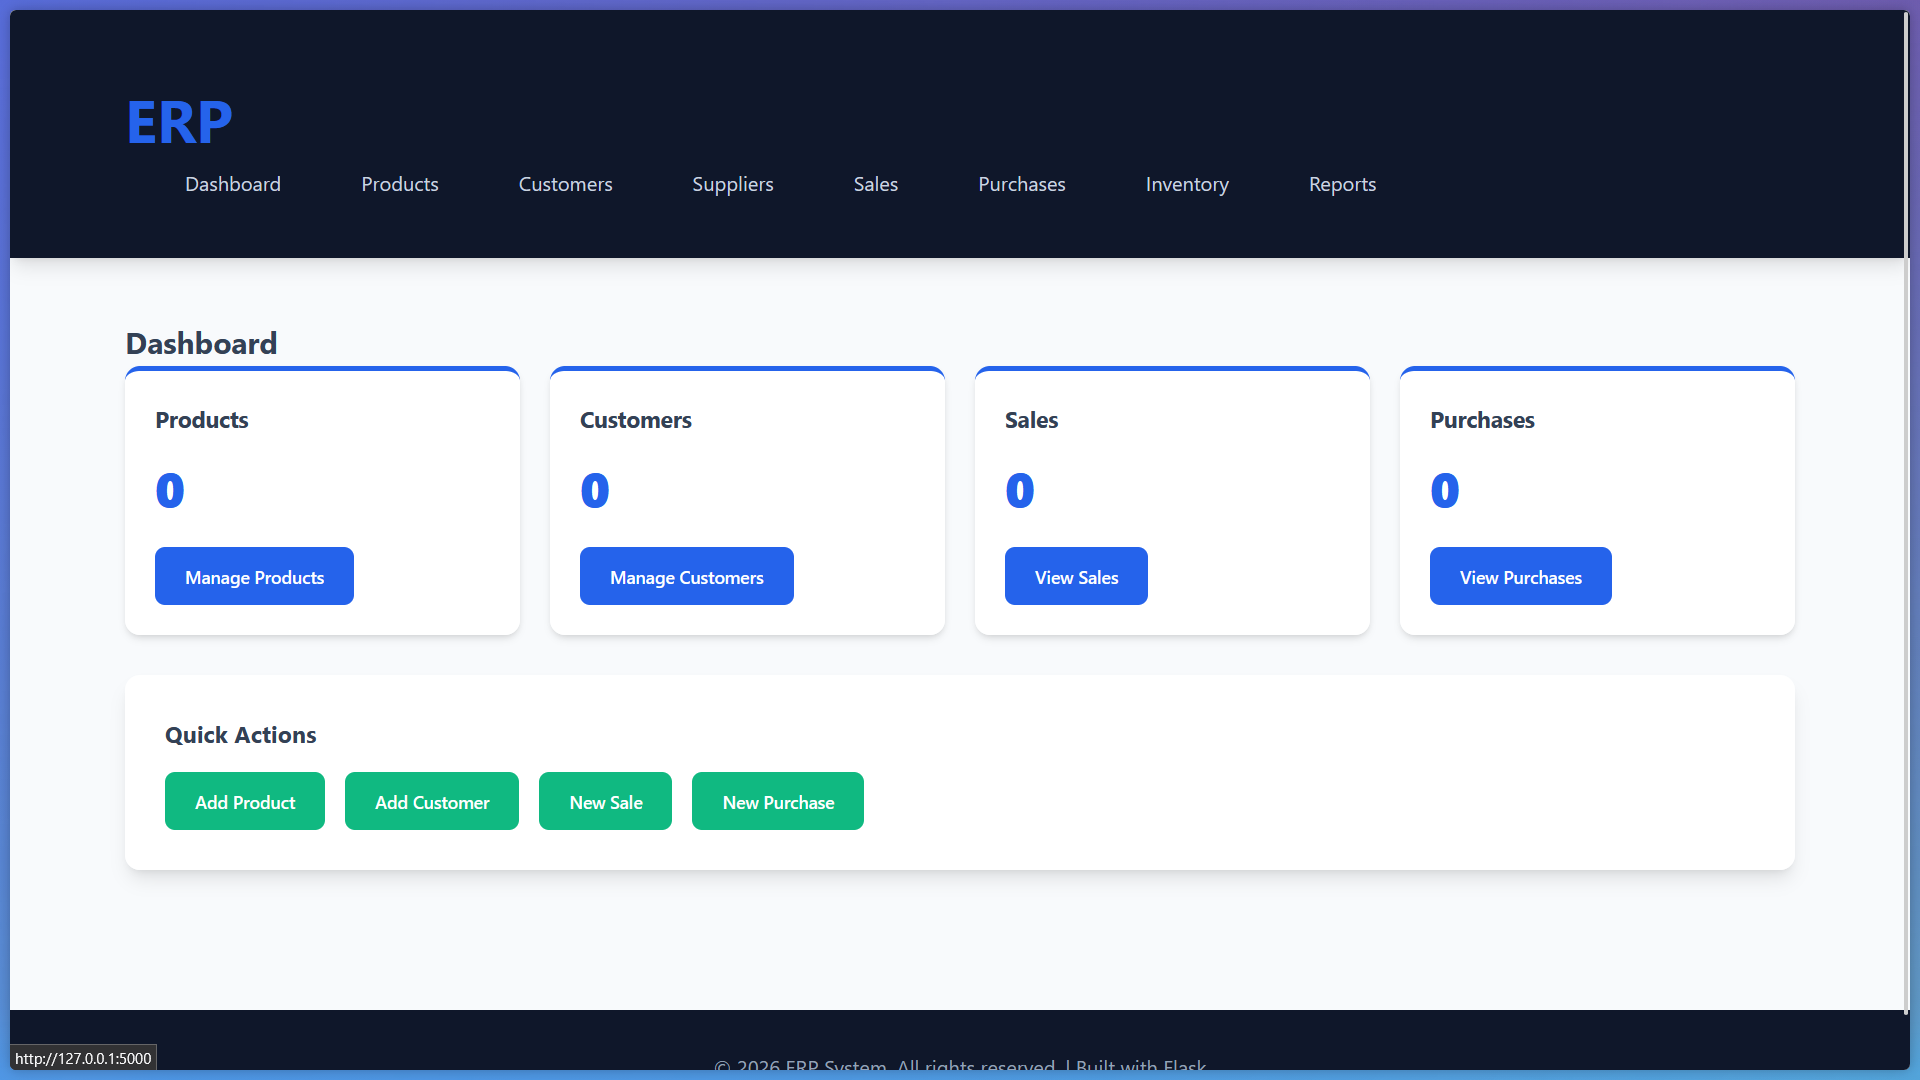Create a New Purchase
This screenshot has height=1080, width=1920.
coord(777,801)
